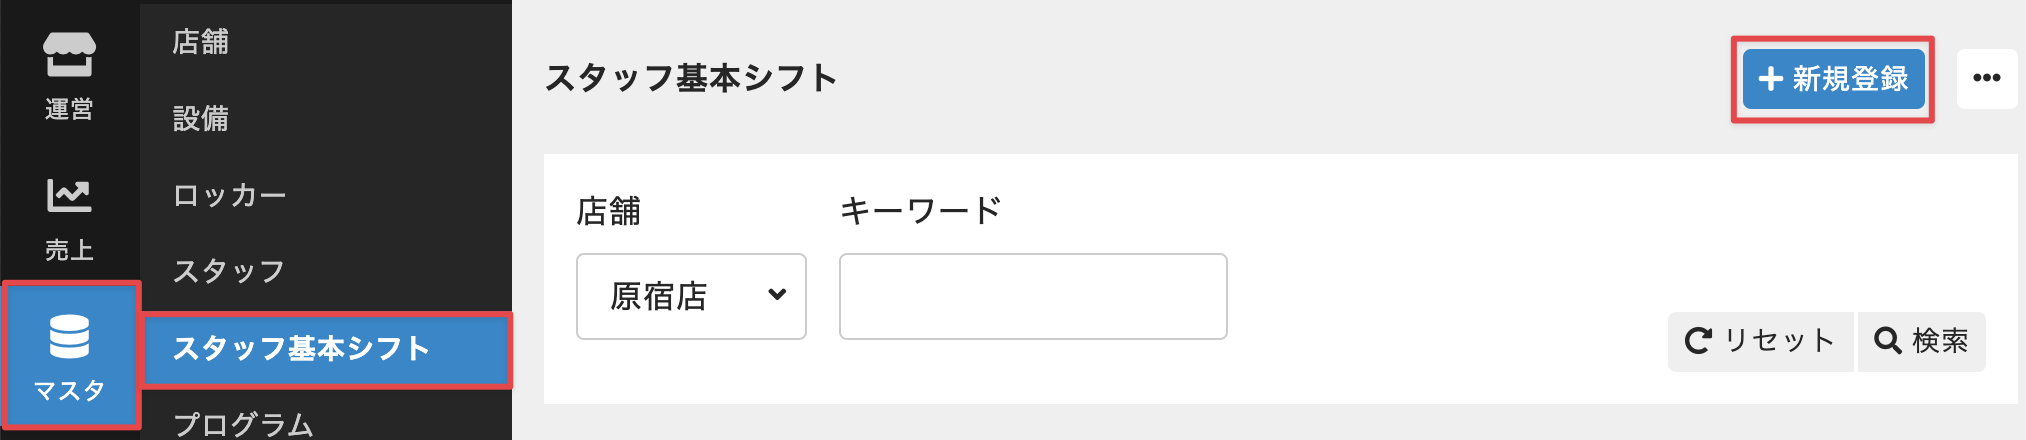
Task: Click the リセット circular arrow icon
Action: [x=1698, y=341]
